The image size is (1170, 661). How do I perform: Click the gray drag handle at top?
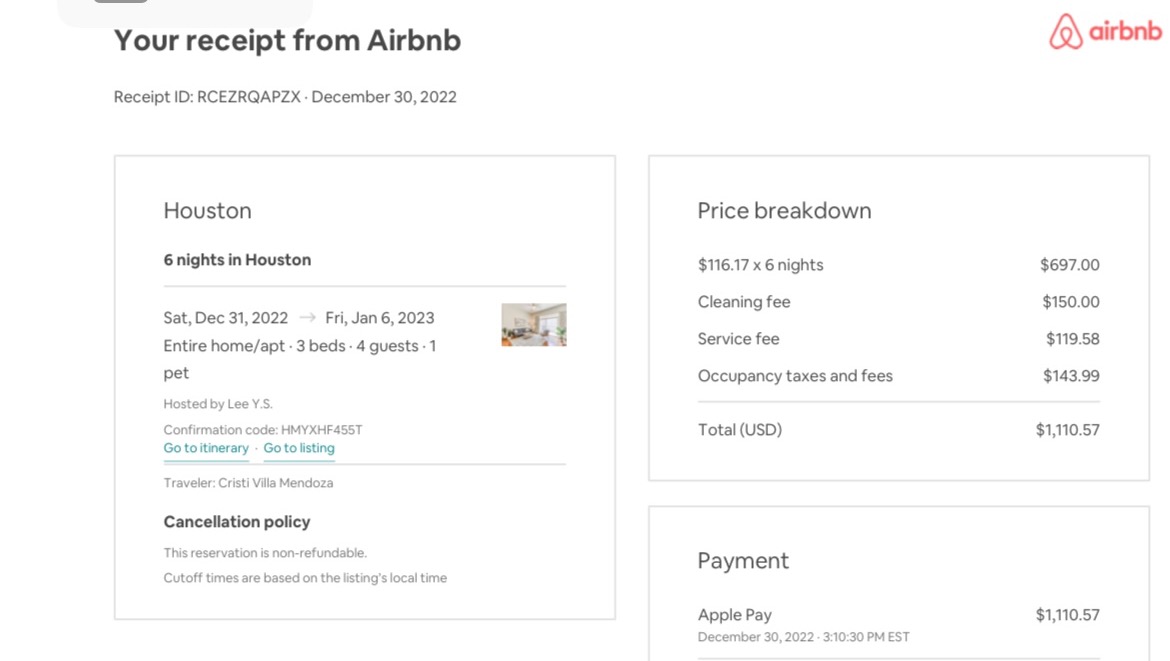pos(121,1)
